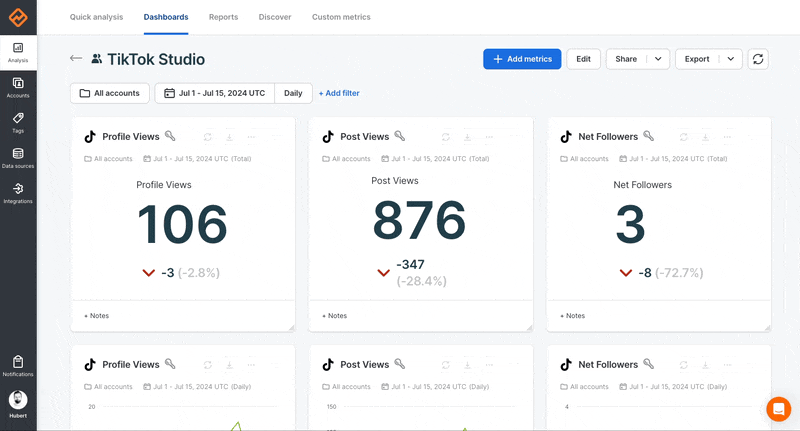This screenshot has height=431, width=800.
Task: Open the Tags sidebar icon
Action: tap(18, 123)
